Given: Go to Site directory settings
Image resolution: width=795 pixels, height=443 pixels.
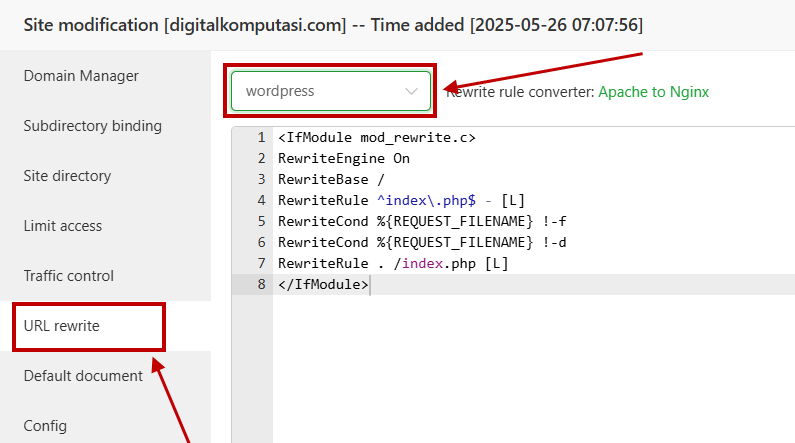Looking at the screenshot, I should [67, 176].
